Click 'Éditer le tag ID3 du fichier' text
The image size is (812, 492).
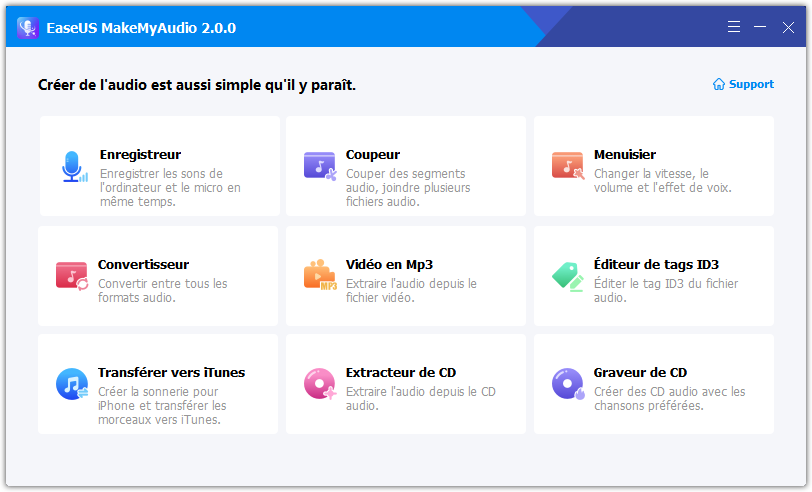pos(666,291)
